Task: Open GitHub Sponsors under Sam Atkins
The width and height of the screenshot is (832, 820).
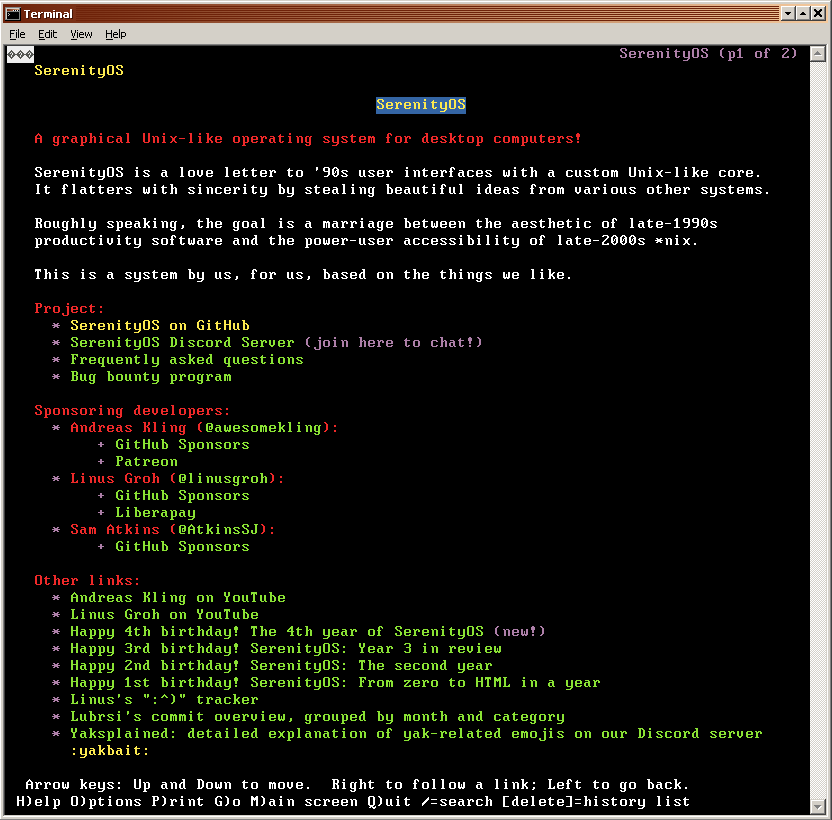Action: pyautogui.click(x=182, y=546)
